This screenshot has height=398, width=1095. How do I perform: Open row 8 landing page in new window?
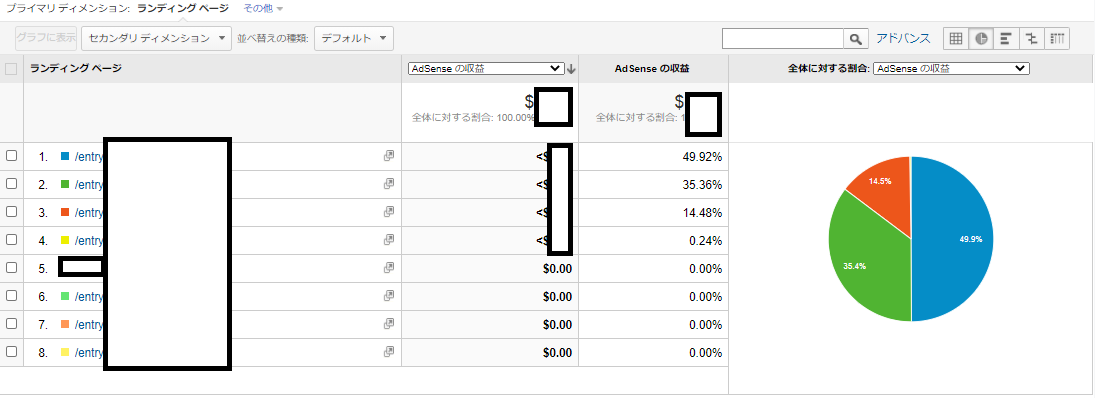pyautogui.click(x=389, y=352)
